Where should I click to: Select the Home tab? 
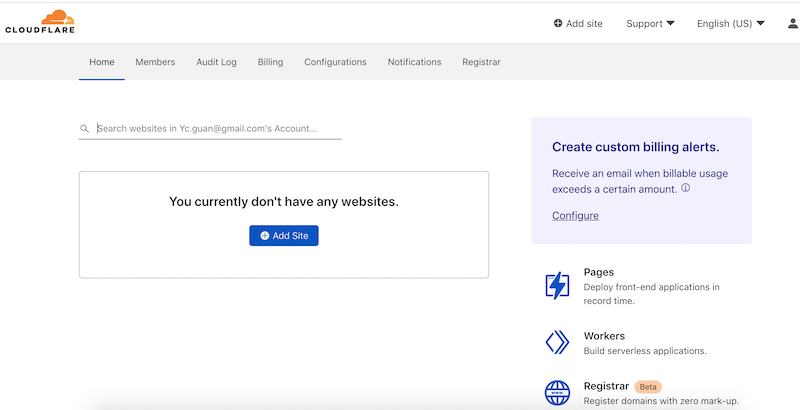point(102,62)
